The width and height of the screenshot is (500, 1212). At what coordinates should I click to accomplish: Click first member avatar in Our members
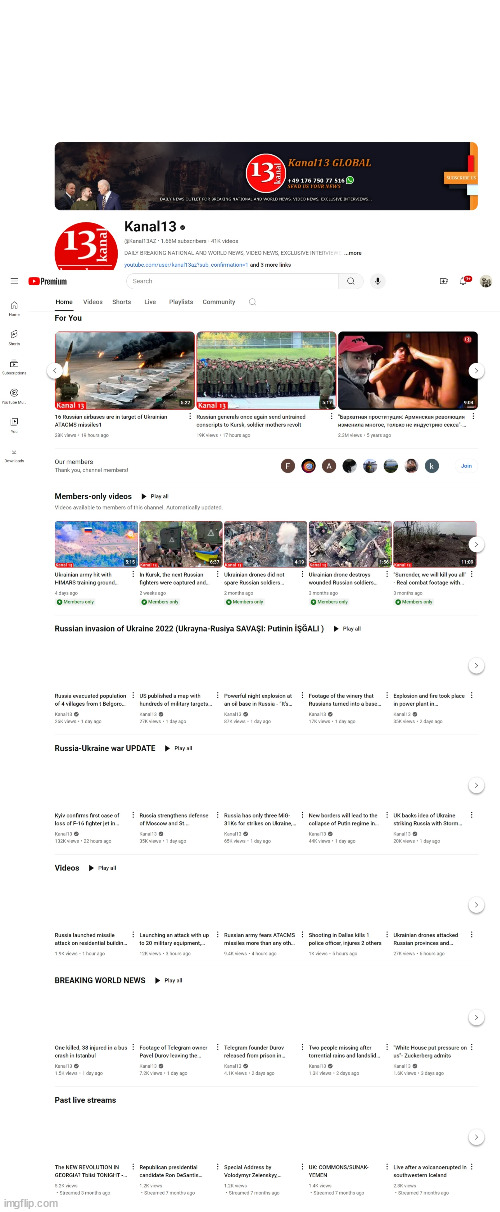point(286,466)
